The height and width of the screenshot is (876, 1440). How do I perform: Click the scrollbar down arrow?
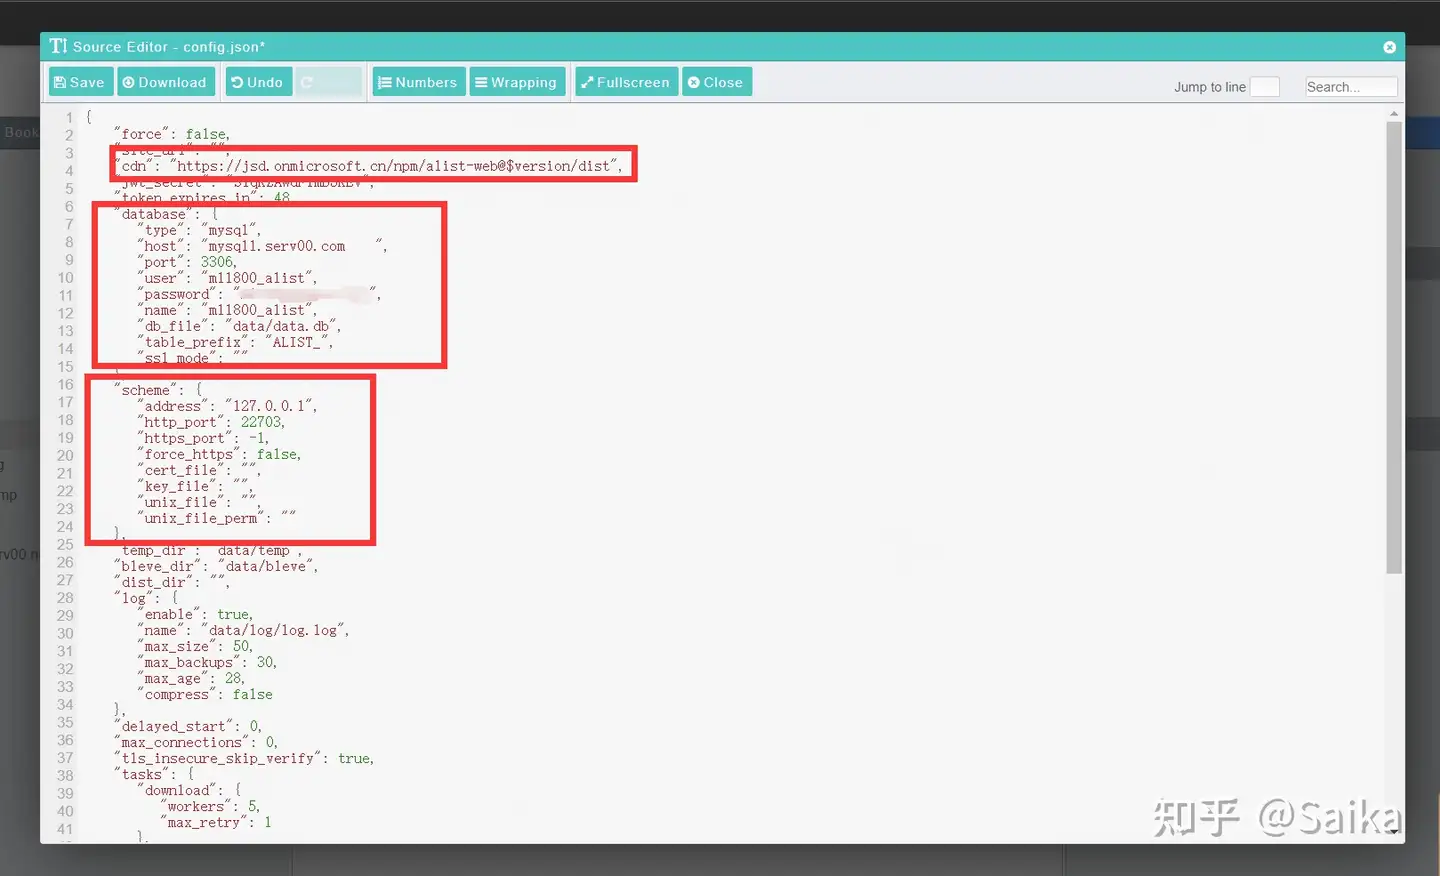coord(1394,832)
